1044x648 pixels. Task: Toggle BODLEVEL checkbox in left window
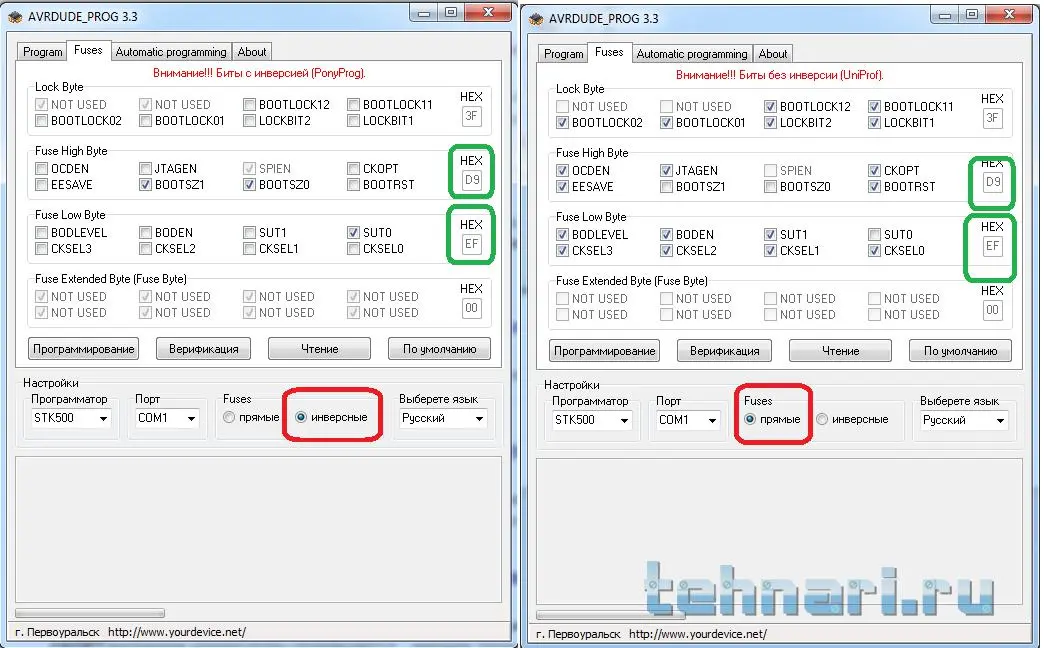click(41, 232)
